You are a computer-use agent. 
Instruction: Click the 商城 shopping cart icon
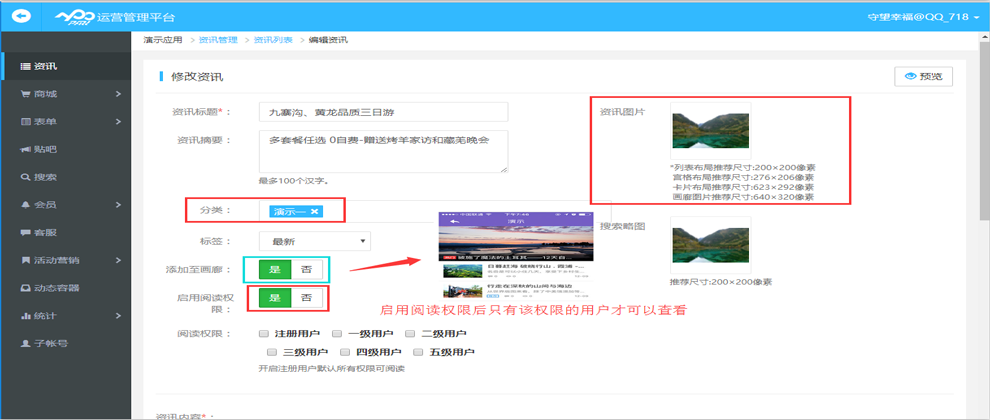[x=25, y=95]
